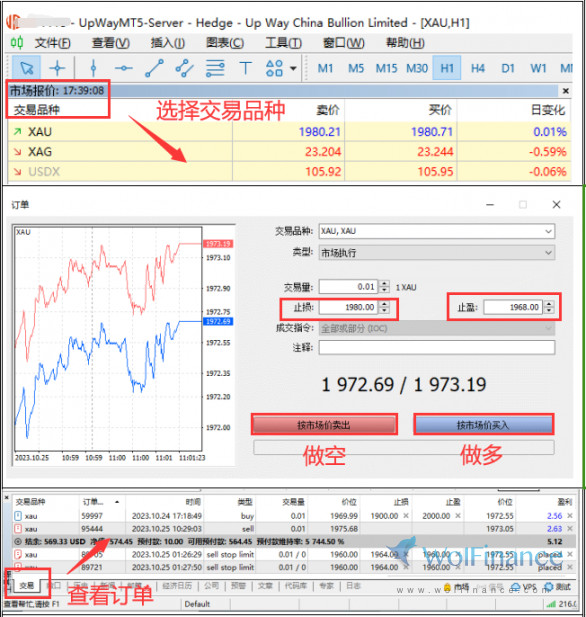Switch chart to W1 timeframe
The width and height of the screenshot is (586, 617).
click(538, 68)
